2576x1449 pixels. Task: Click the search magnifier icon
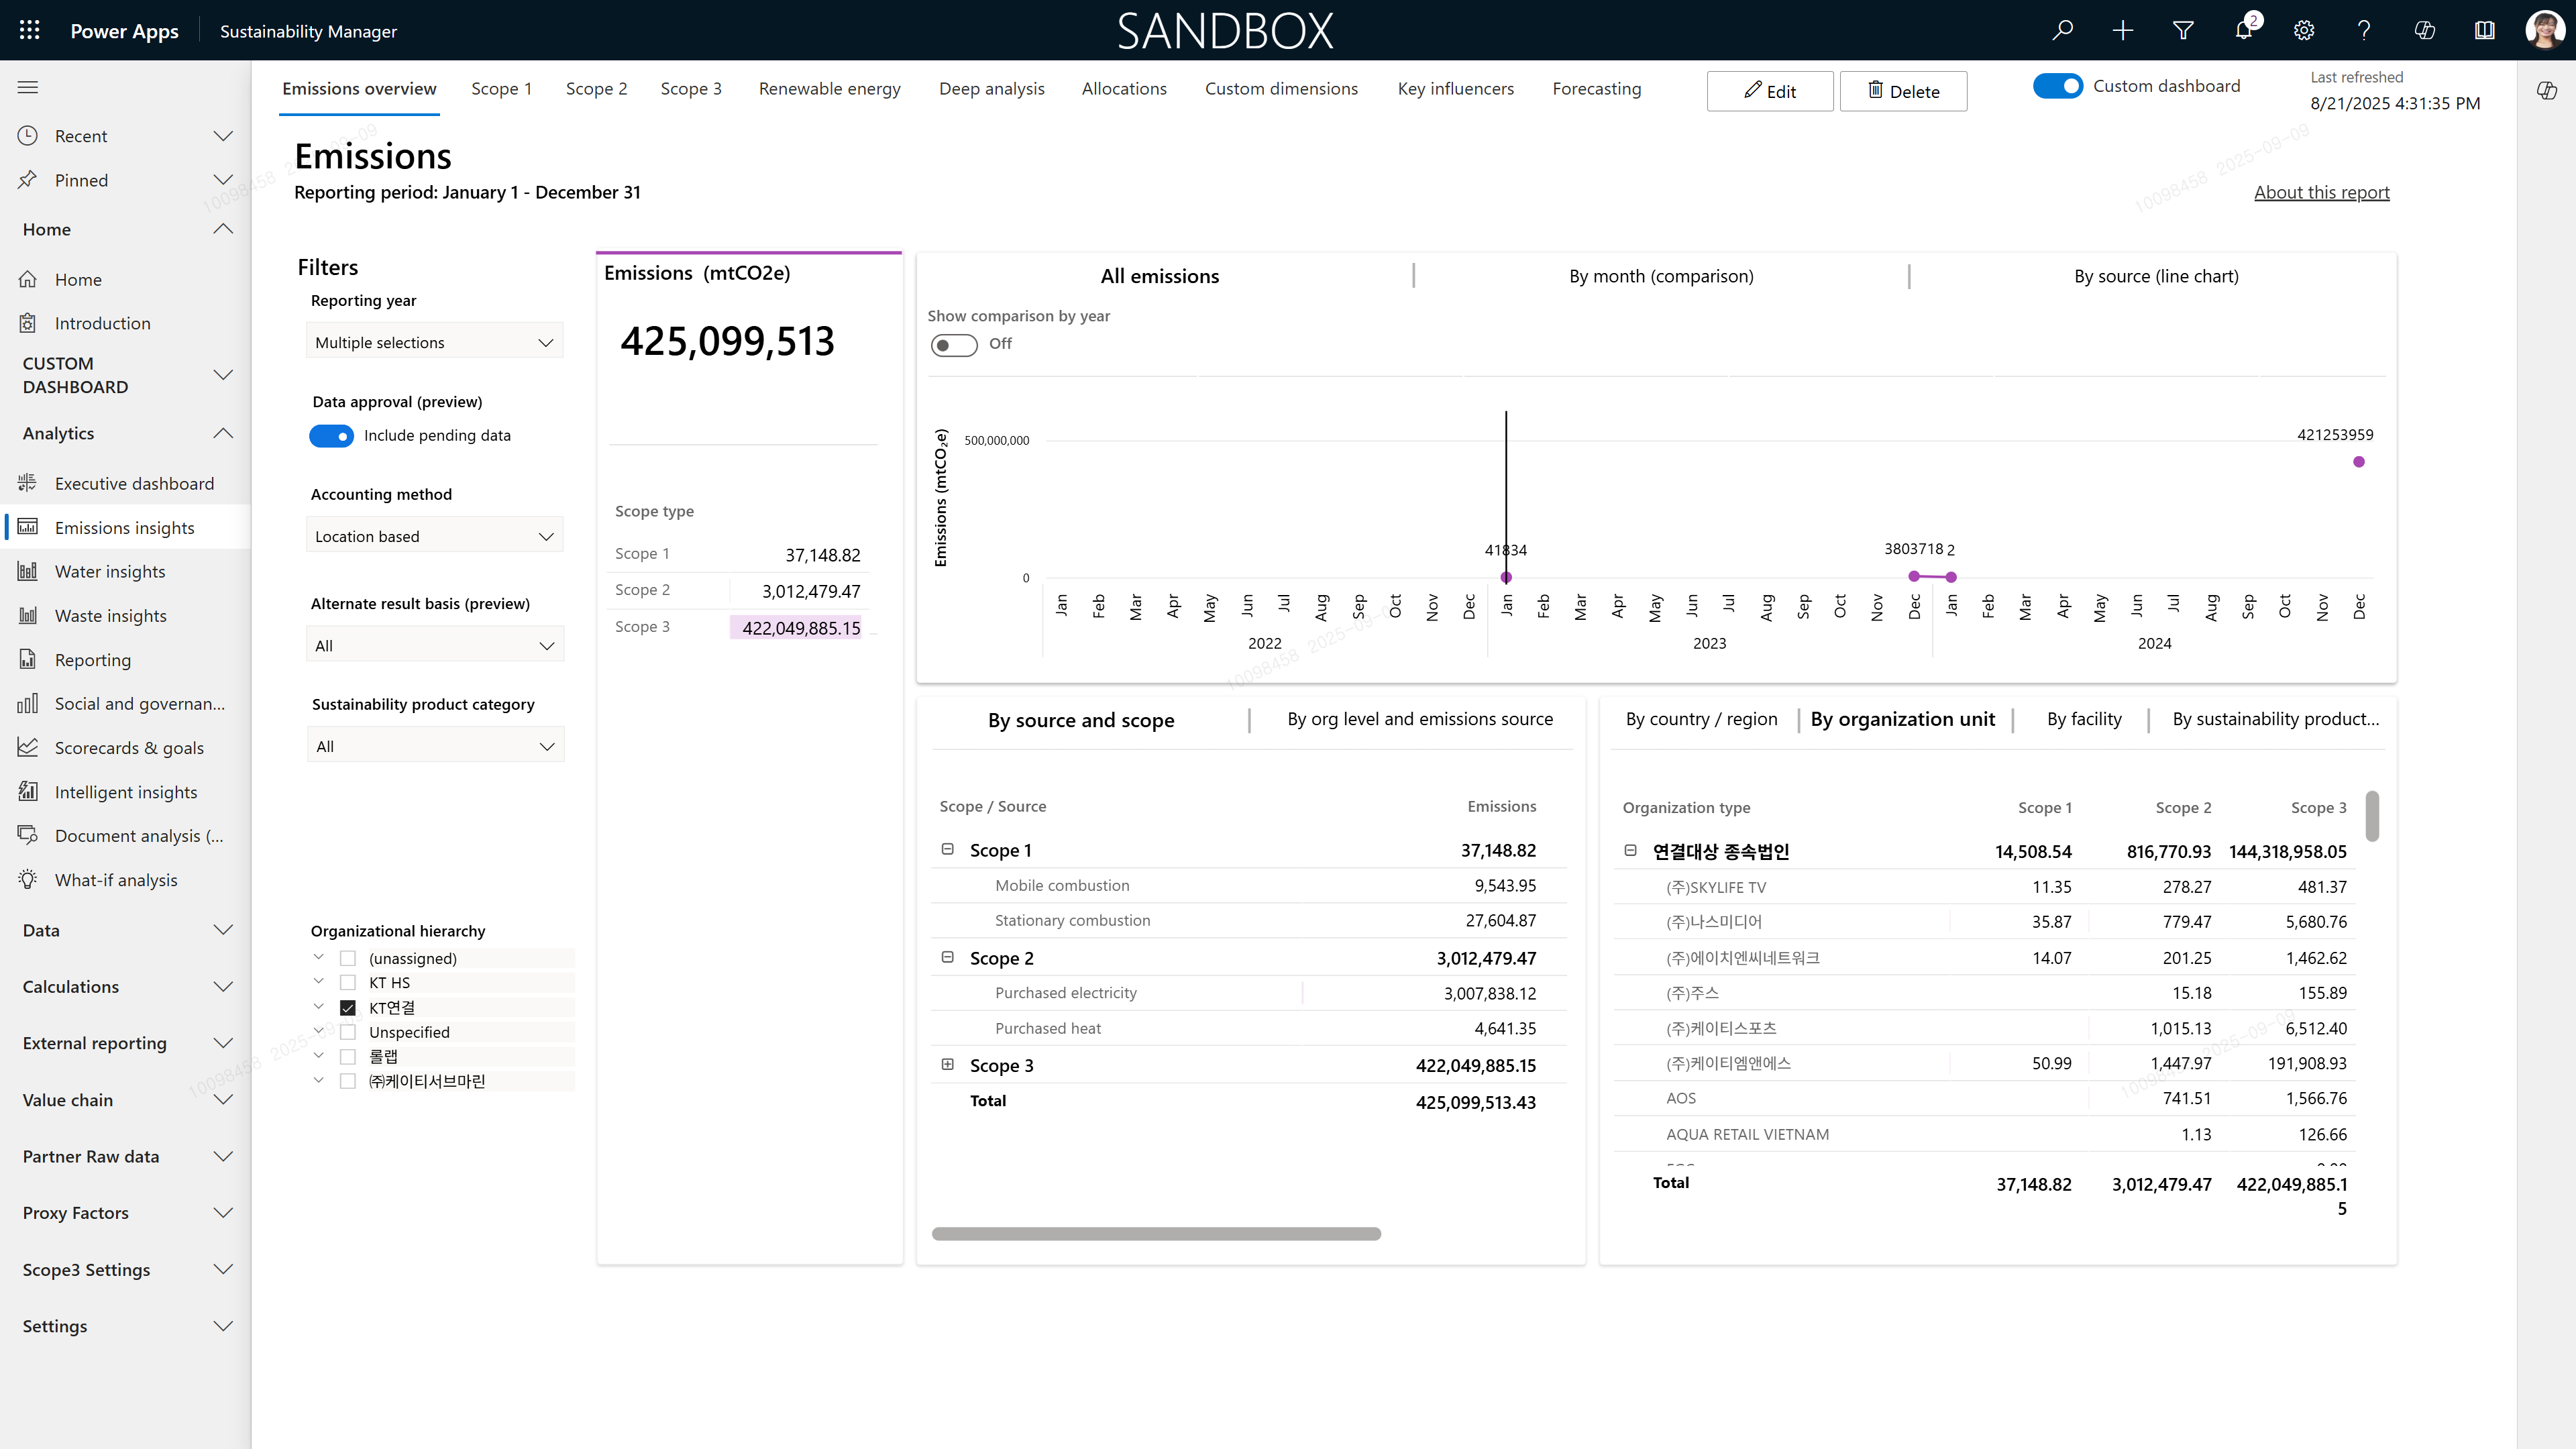2062,30
